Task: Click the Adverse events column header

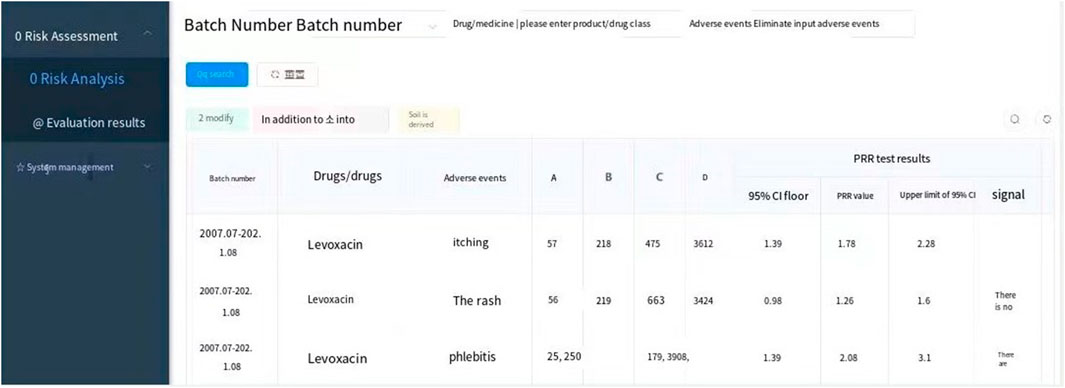Action: tap(475, 178)
